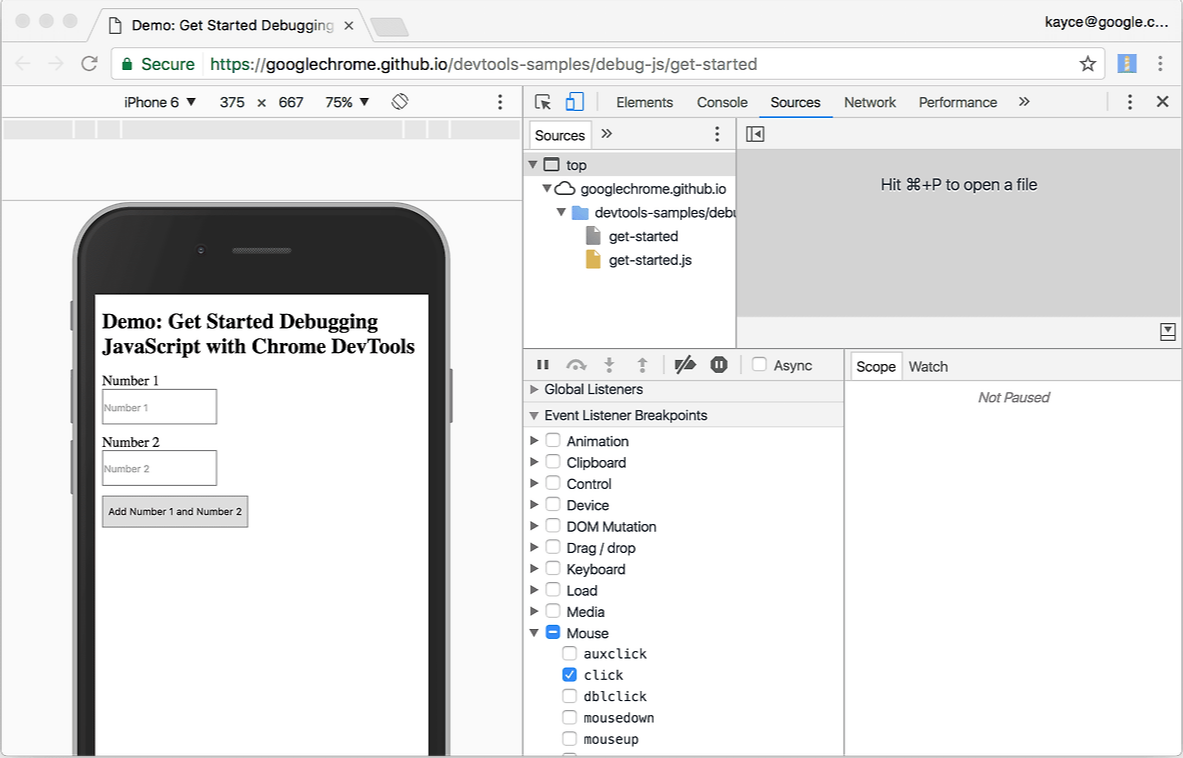Open device toolbar more options menu
Viewport: 1183px width, 758px height.
[x=499, y=102]
